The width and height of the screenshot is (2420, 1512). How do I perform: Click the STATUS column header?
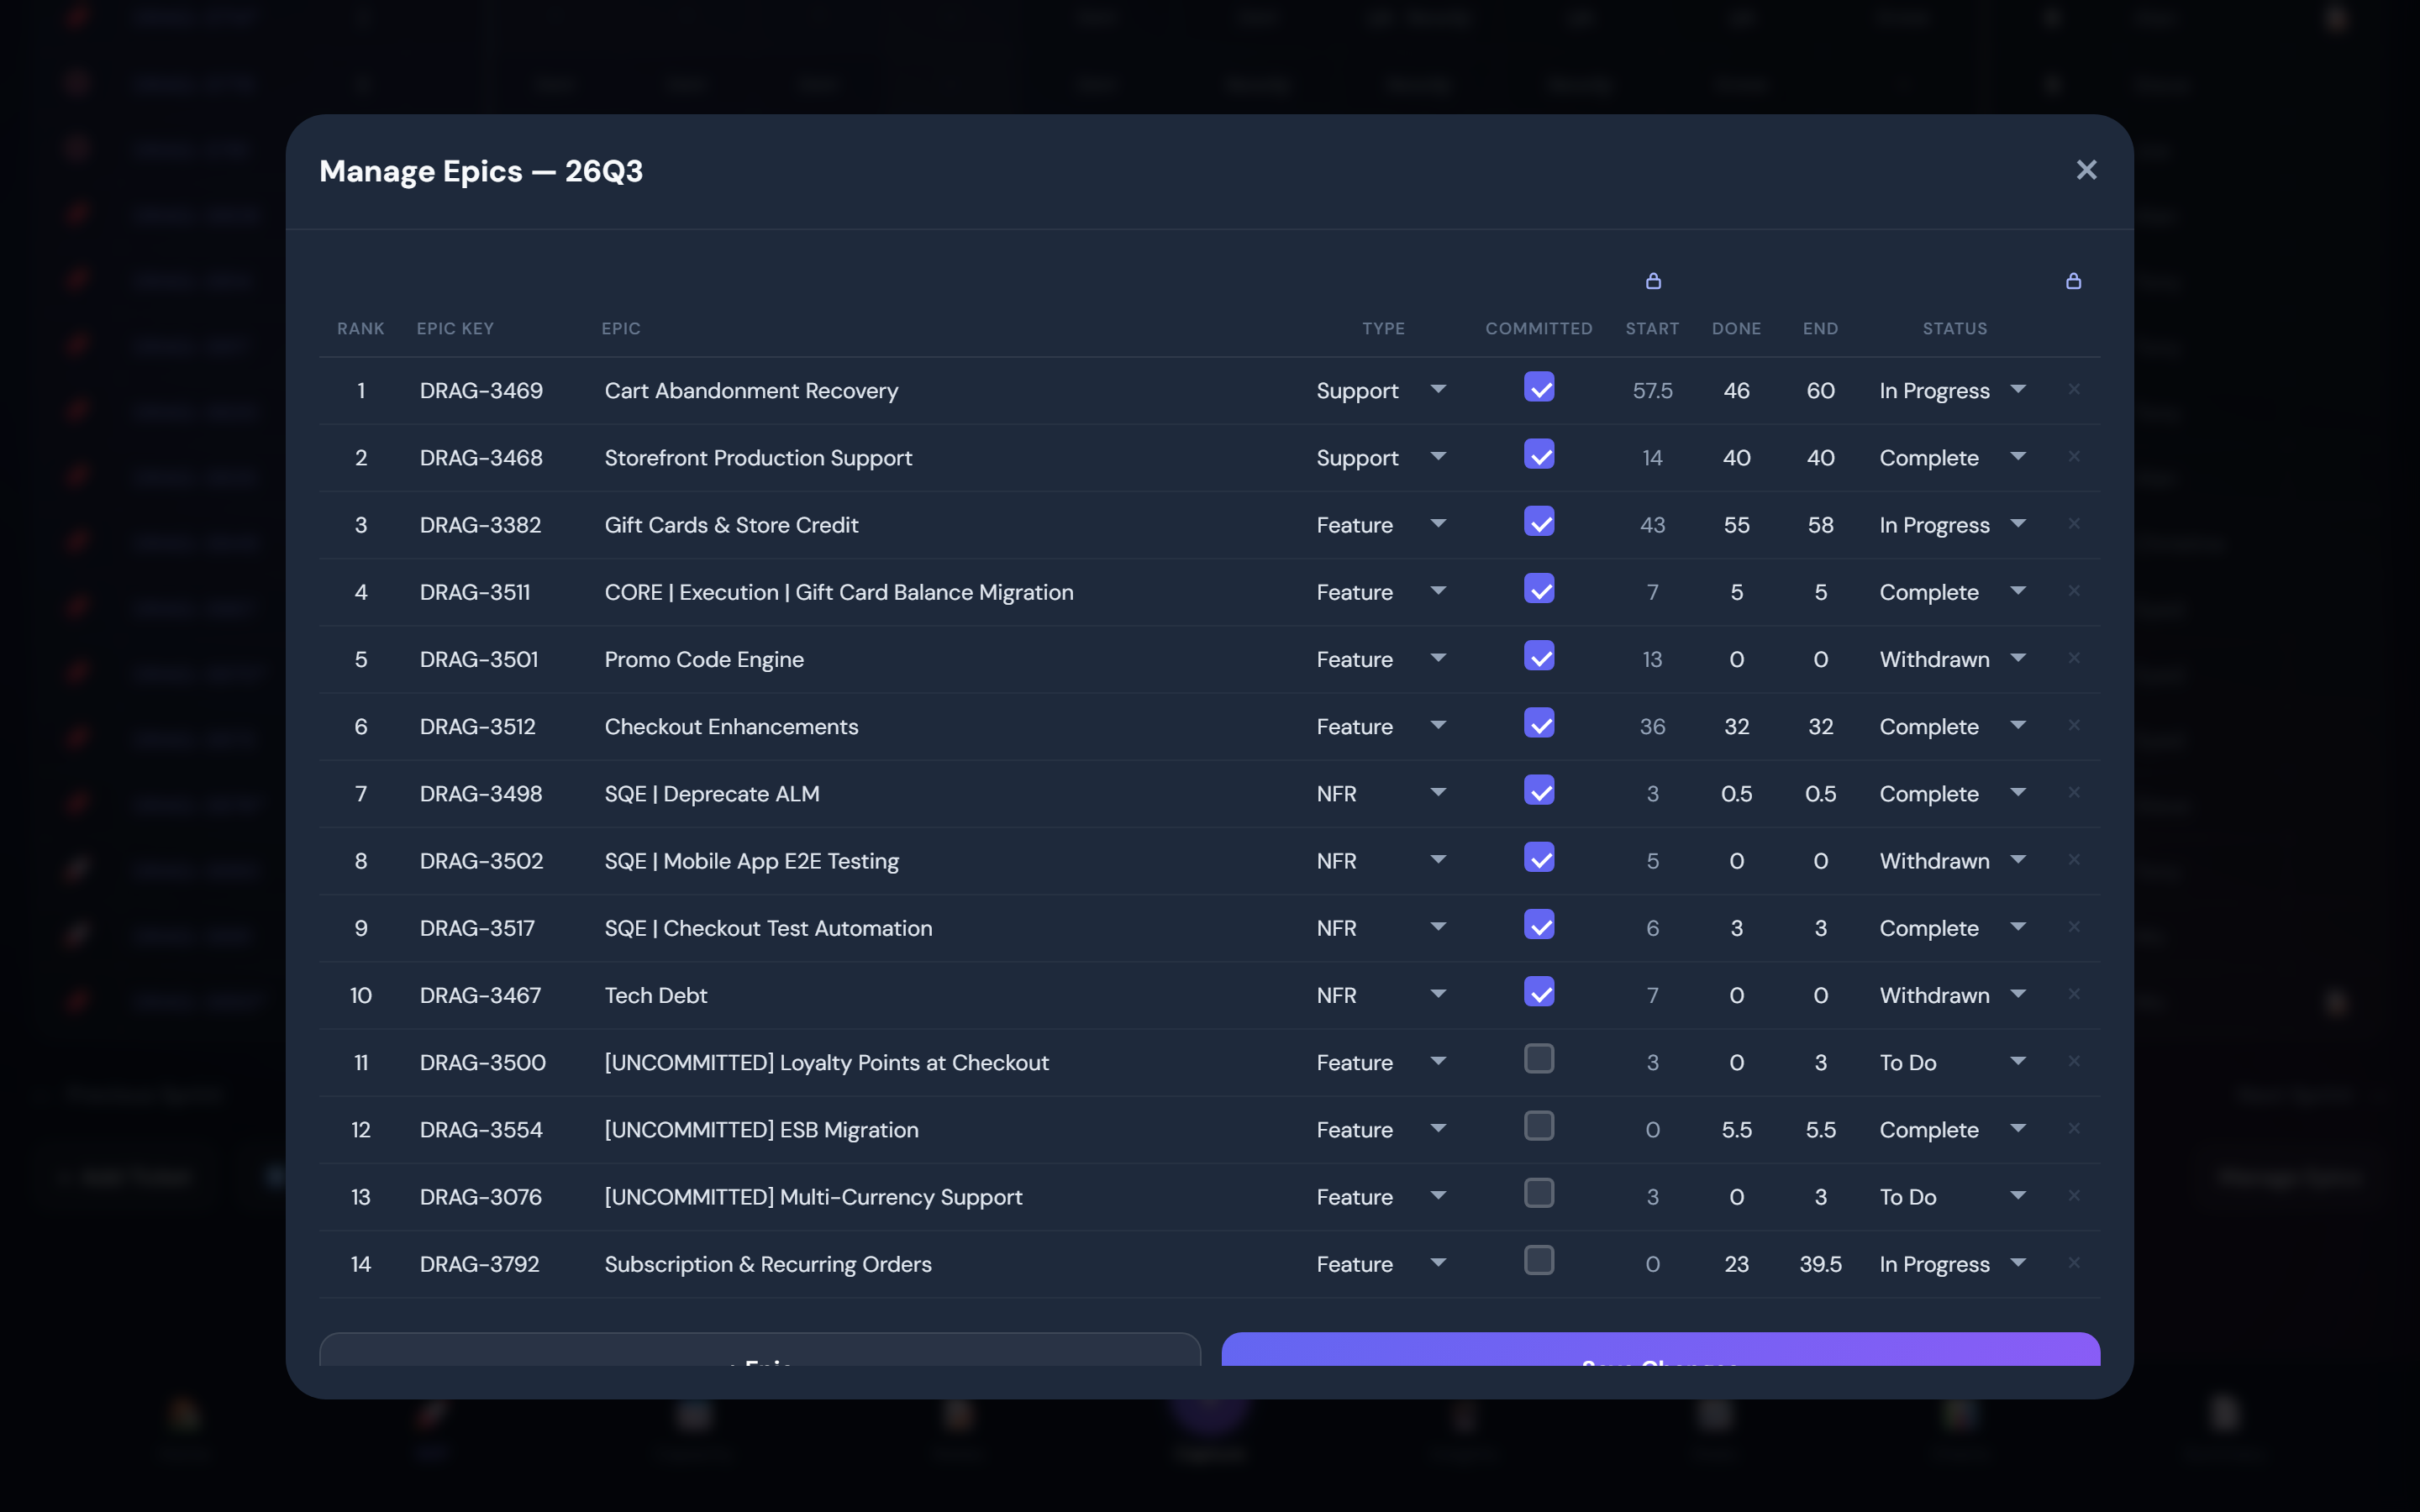[1954, 329]
